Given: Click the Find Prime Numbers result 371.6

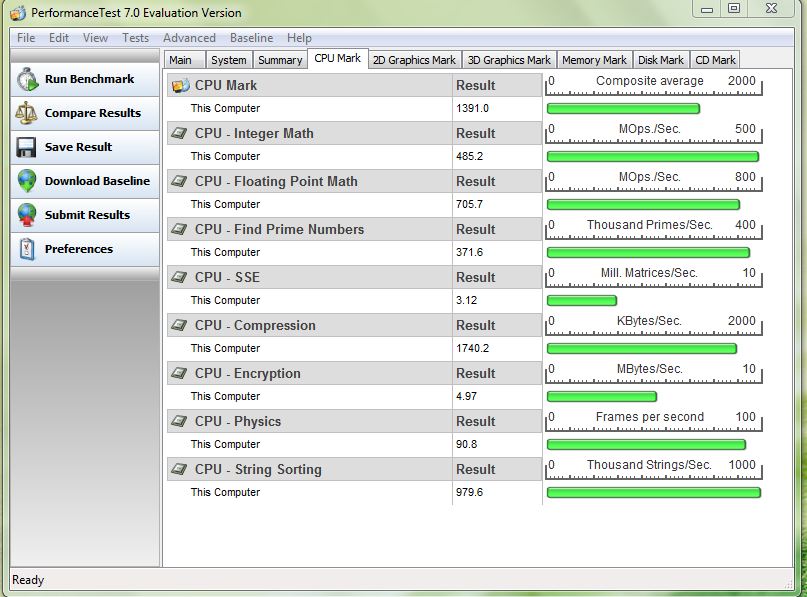Looking at the screenshot, I should [x=469, y=252].
